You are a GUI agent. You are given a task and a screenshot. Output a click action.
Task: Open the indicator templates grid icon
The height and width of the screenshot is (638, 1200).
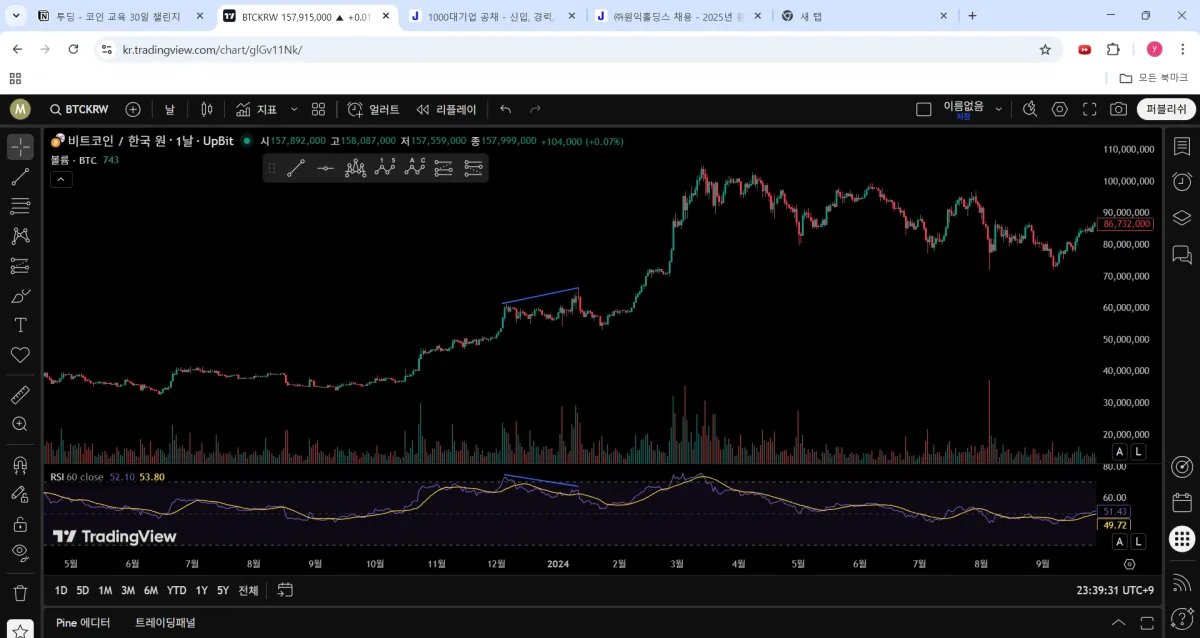pos(318,110)
